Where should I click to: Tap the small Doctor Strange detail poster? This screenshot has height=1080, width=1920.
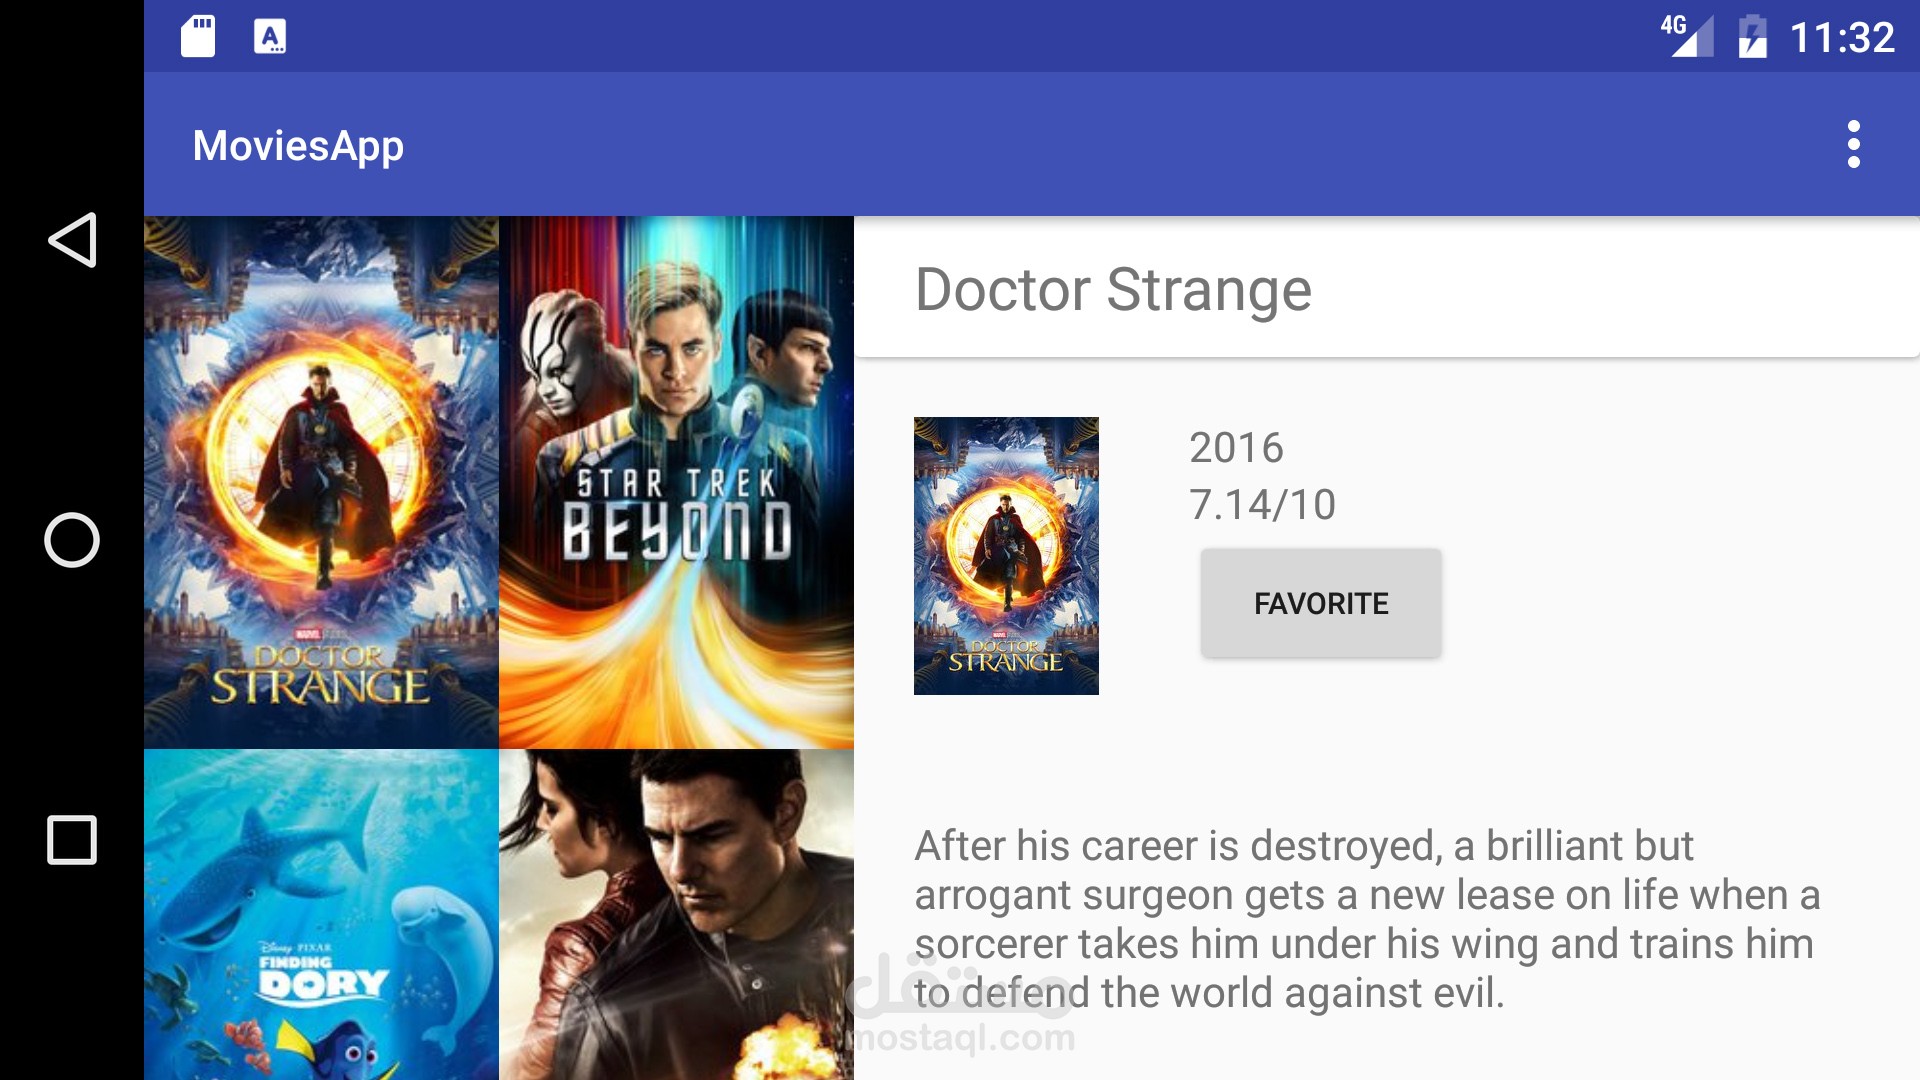tap(1006, 556)
